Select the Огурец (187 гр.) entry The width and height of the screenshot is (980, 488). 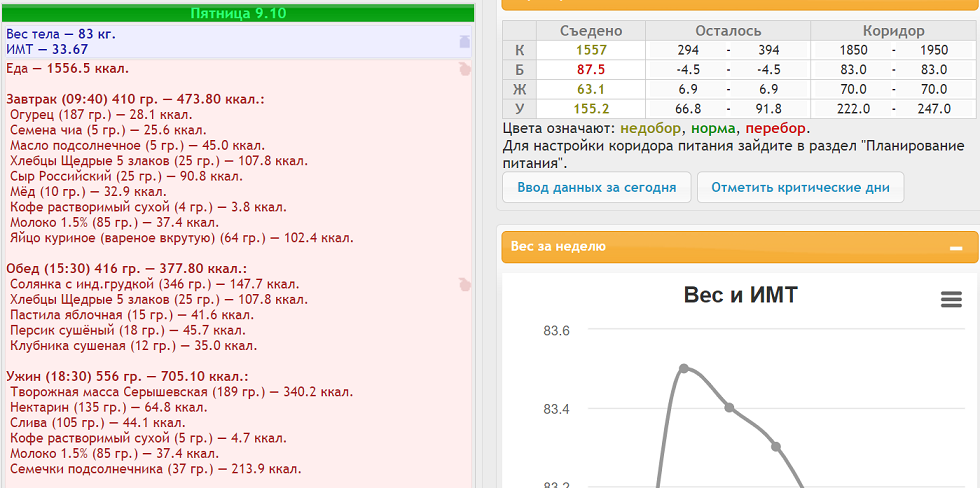101,115
